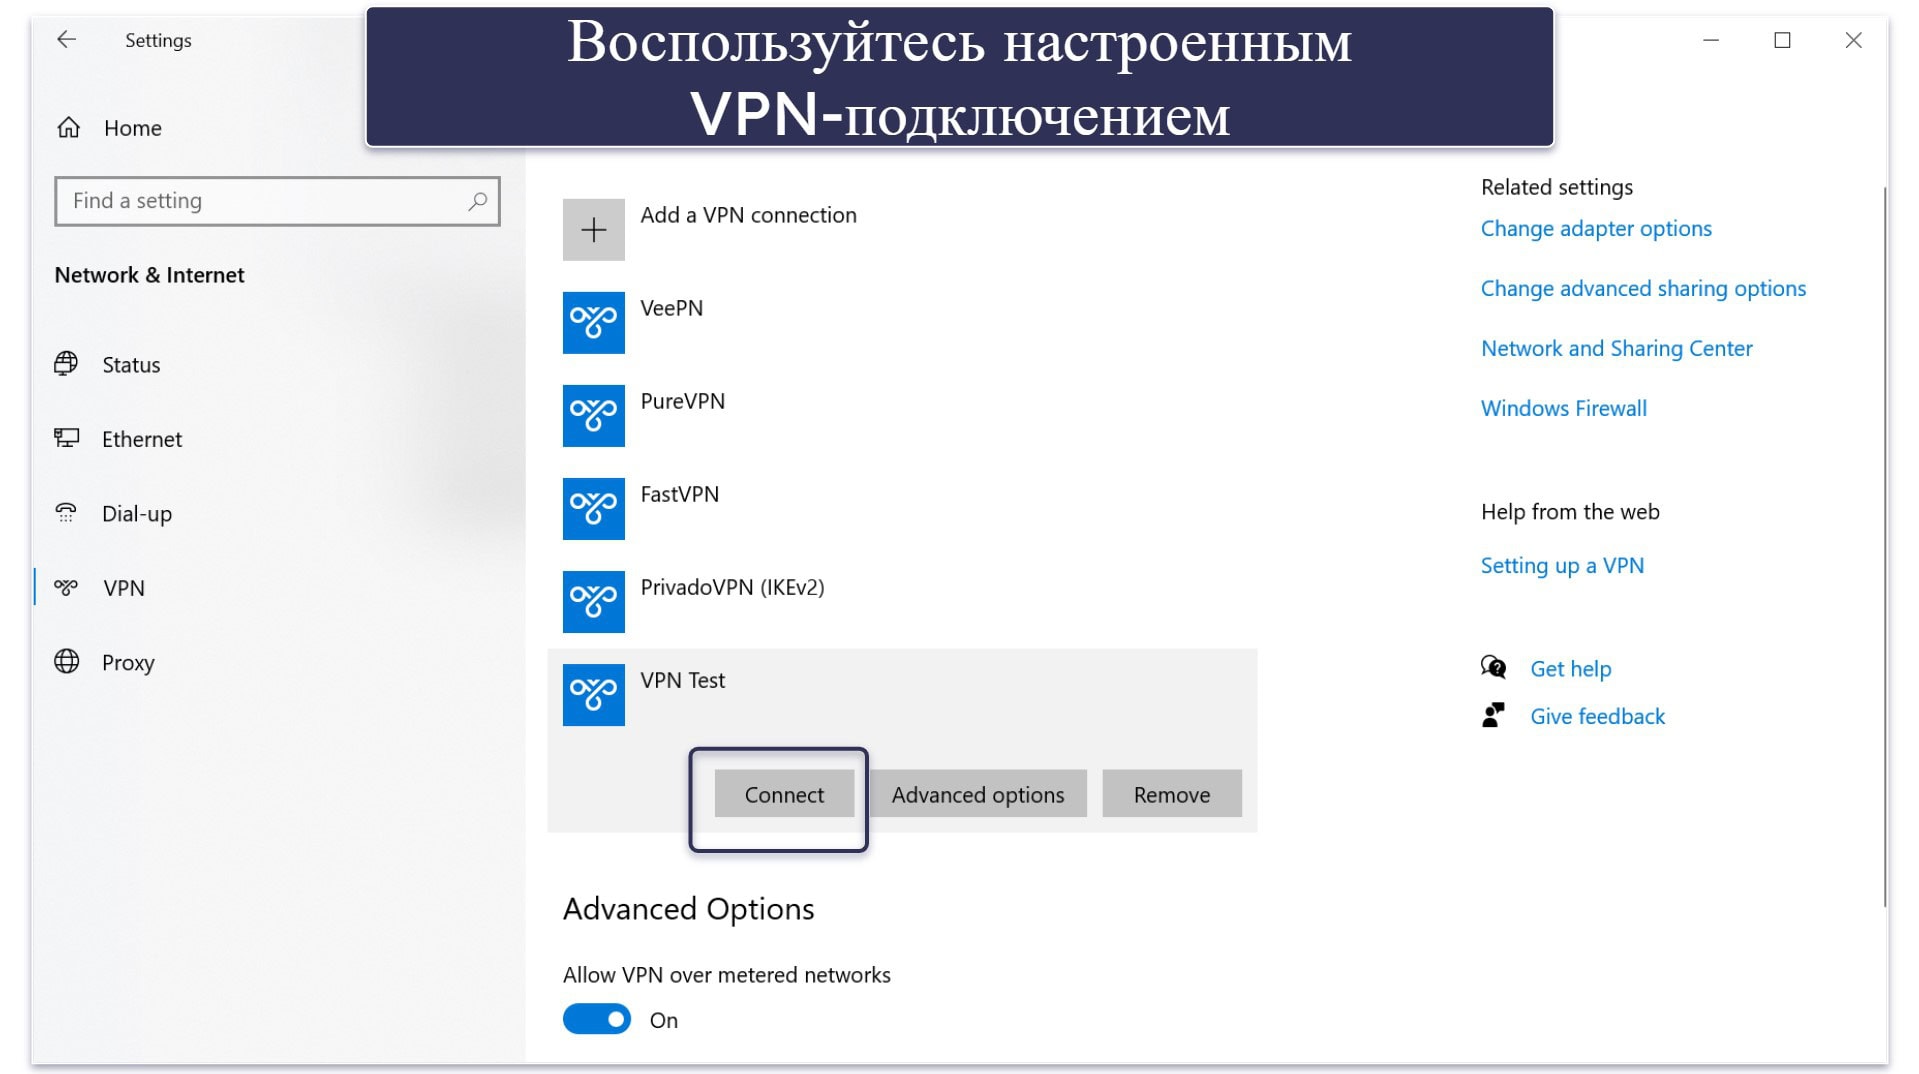Open Network and Sharing Center link
The width and height of the screenshot is (1919, 1074).
coord(1616,349)
